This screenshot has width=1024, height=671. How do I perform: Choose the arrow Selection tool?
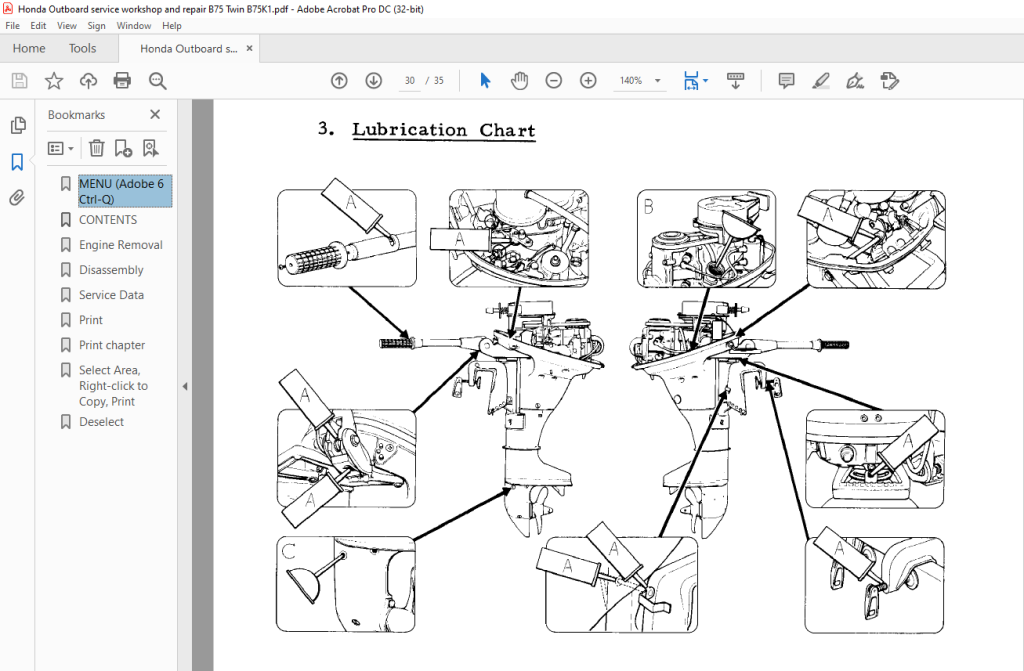tap(485, 81)
